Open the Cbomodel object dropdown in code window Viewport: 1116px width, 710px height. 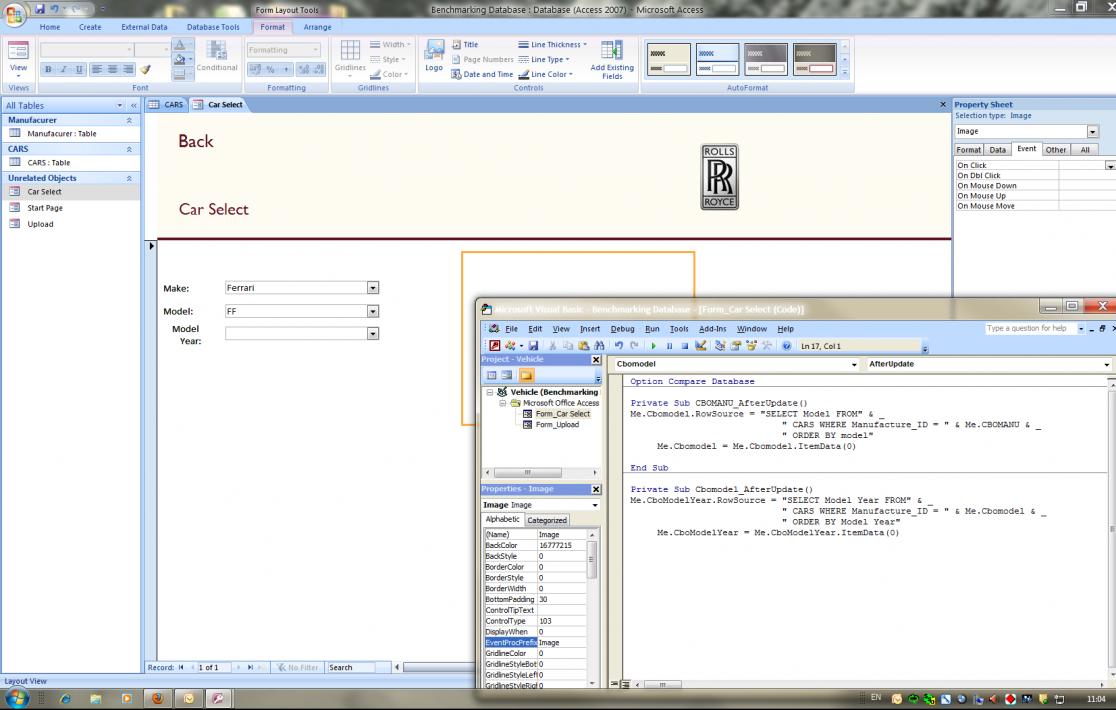tap(854, 364)
